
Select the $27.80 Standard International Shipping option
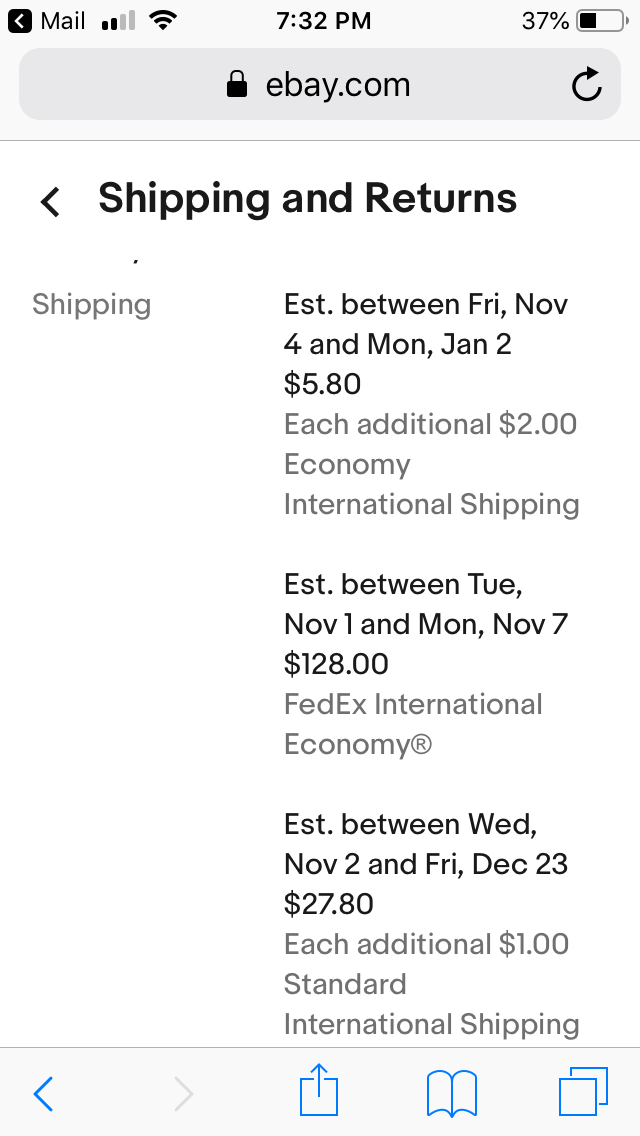point(431,924)
